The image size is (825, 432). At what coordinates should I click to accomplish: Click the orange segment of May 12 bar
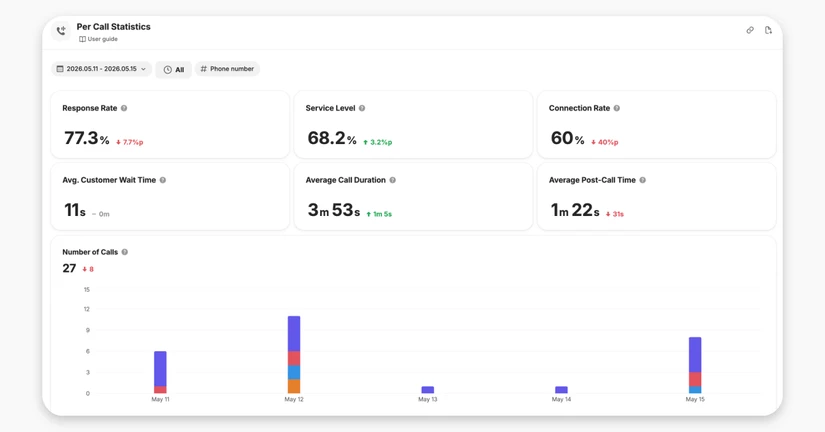tap(294, 386)
